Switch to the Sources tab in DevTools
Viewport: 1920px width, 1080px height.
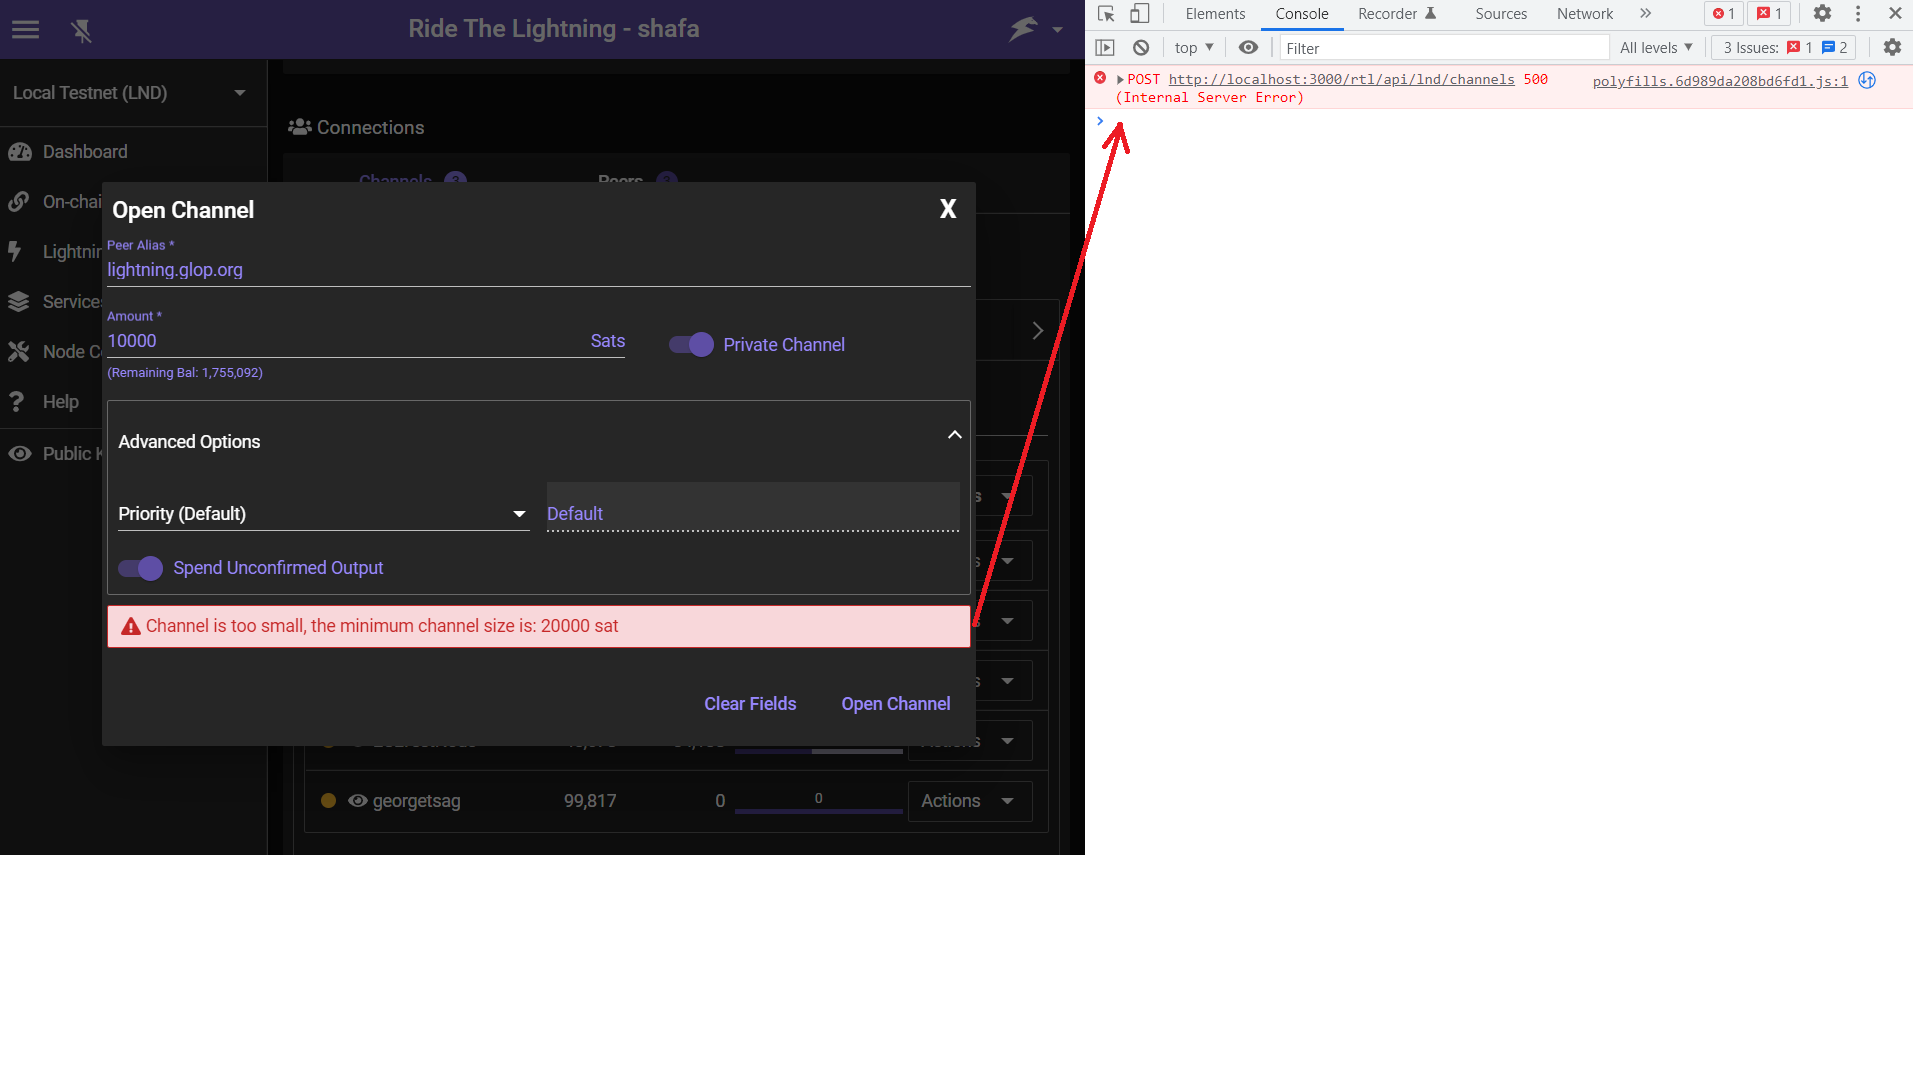pyautogui.click(x=1500, y=14)
